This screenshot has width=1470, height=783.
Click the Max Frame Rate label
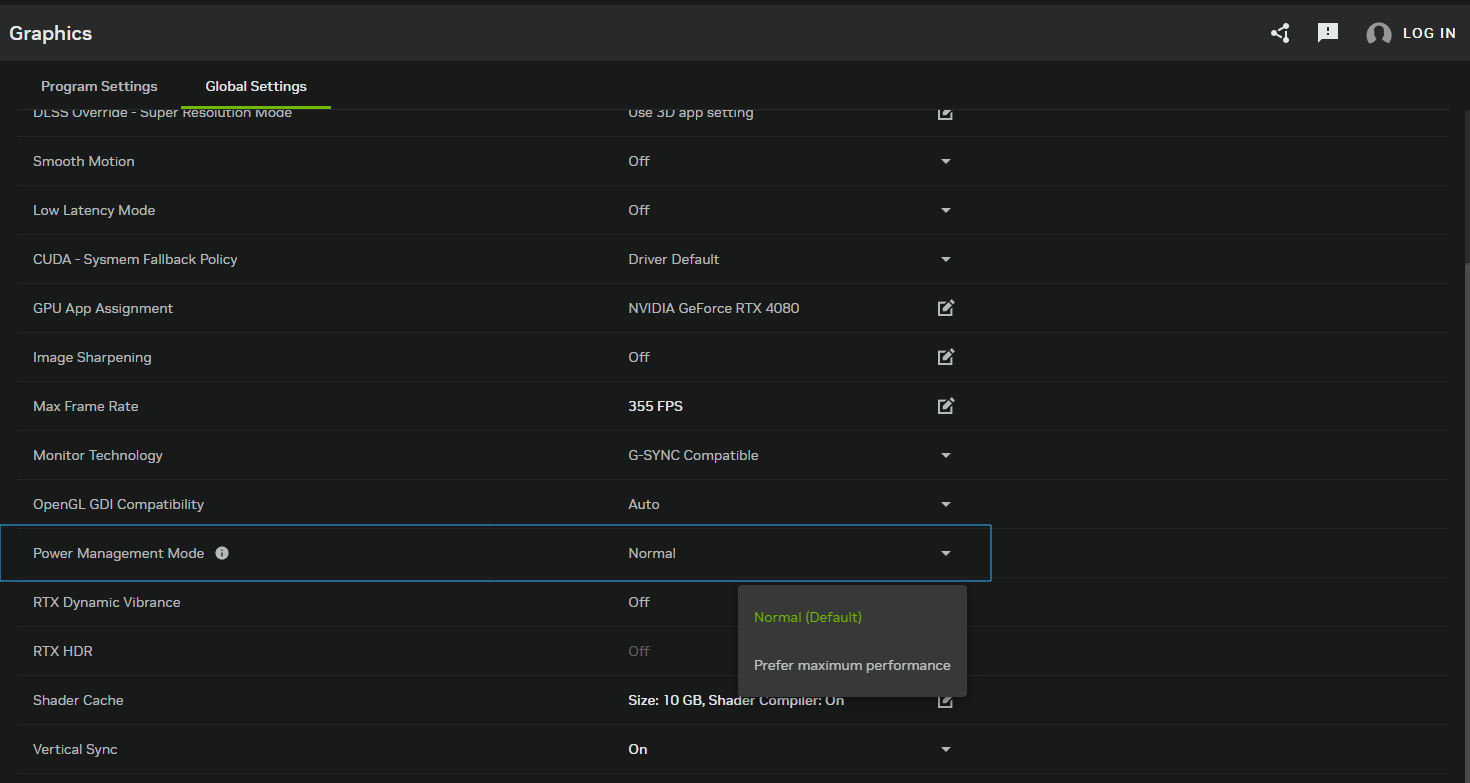[85, 406]
